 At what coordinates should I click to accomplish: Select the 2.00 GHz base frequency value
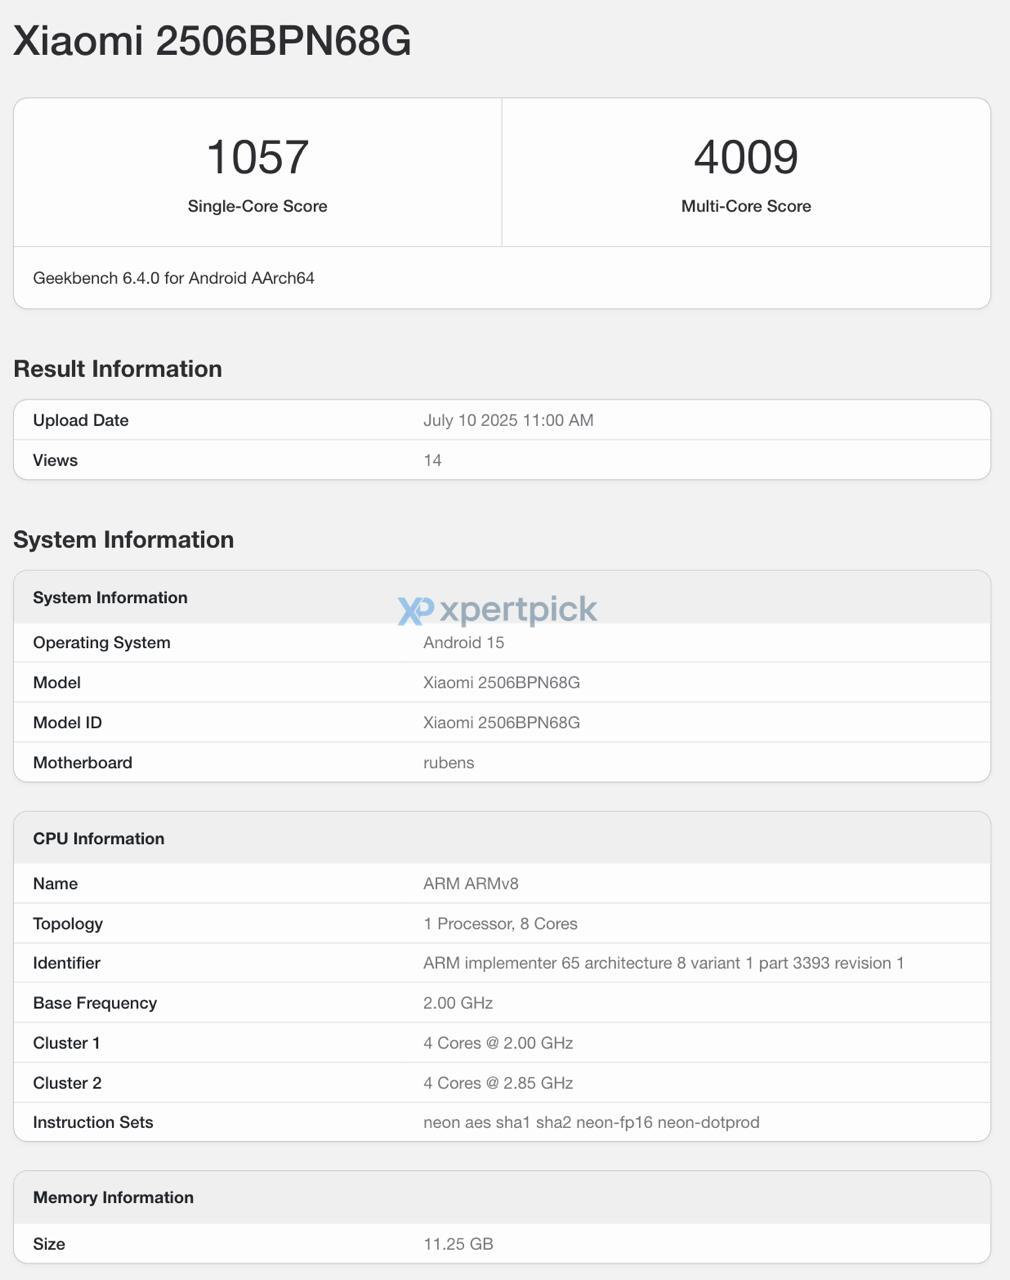point(458,1003)
